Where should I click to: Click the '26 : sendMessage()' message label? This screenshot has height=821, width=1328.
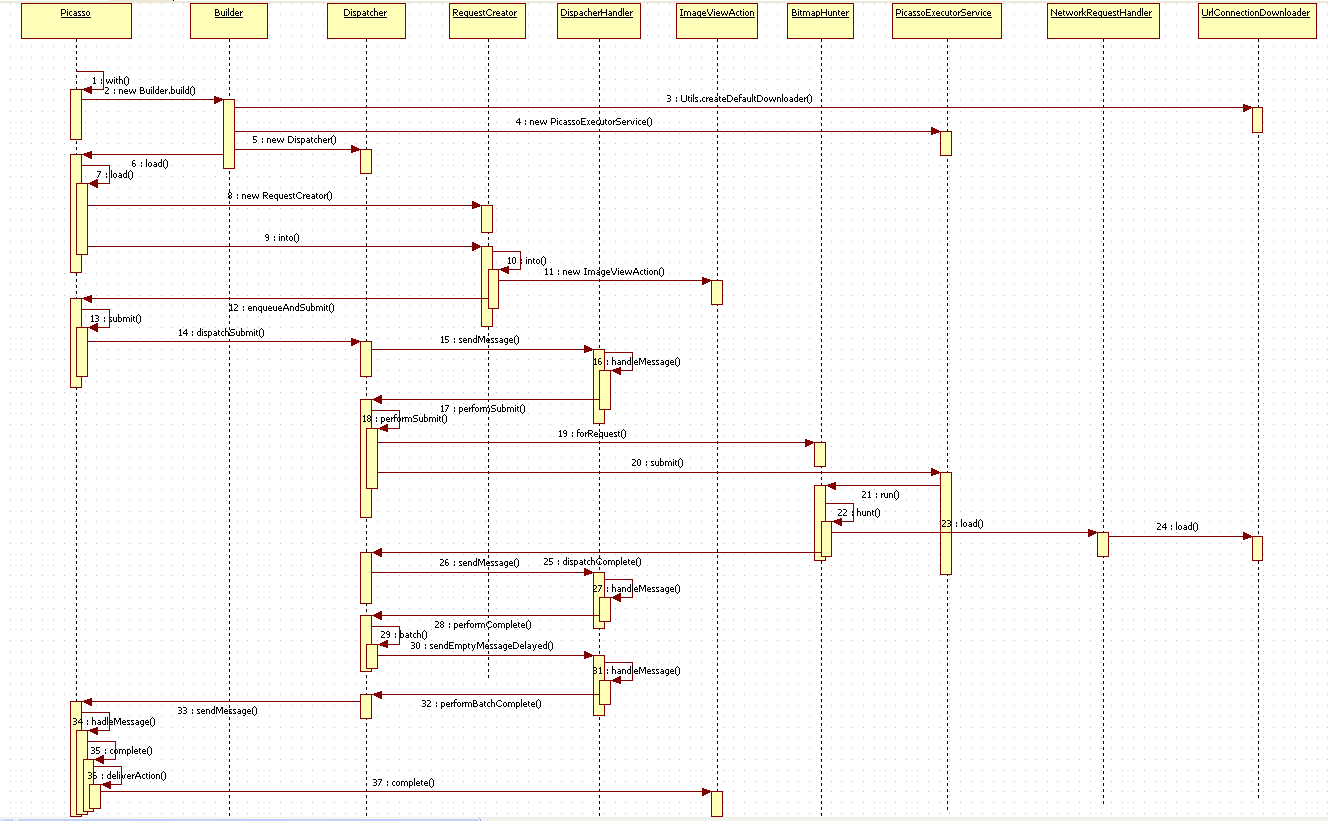point(479,563)
